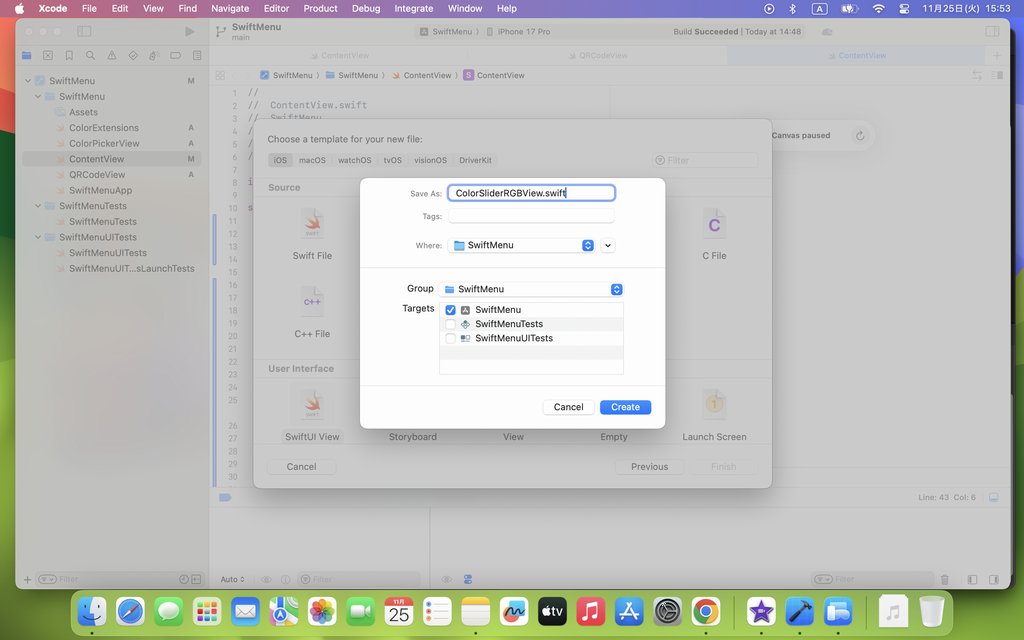The width and height of the screenshot is (1024, 640).
Task: Switch to the macOS template tab
Action: 312,160
